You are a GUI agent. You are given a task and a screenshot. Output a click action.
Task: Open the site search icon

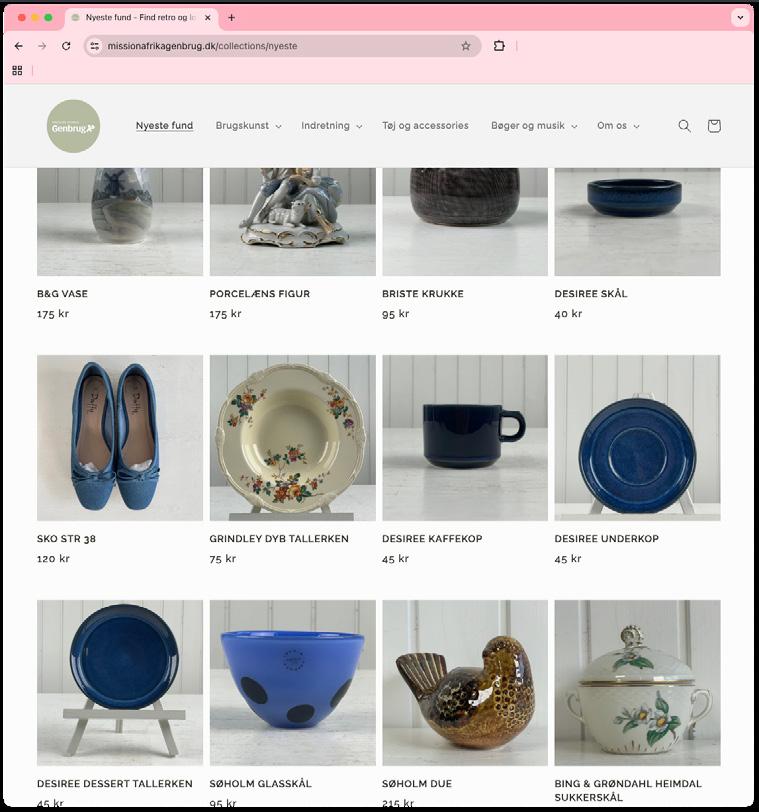(684, 126)
